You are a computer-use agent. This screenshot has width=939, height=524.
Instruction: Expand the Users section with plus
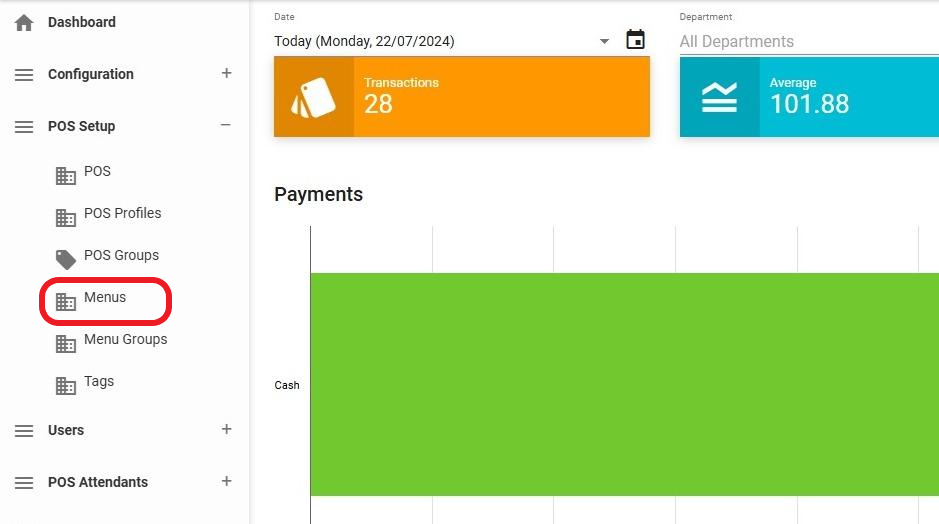point(226,429)
